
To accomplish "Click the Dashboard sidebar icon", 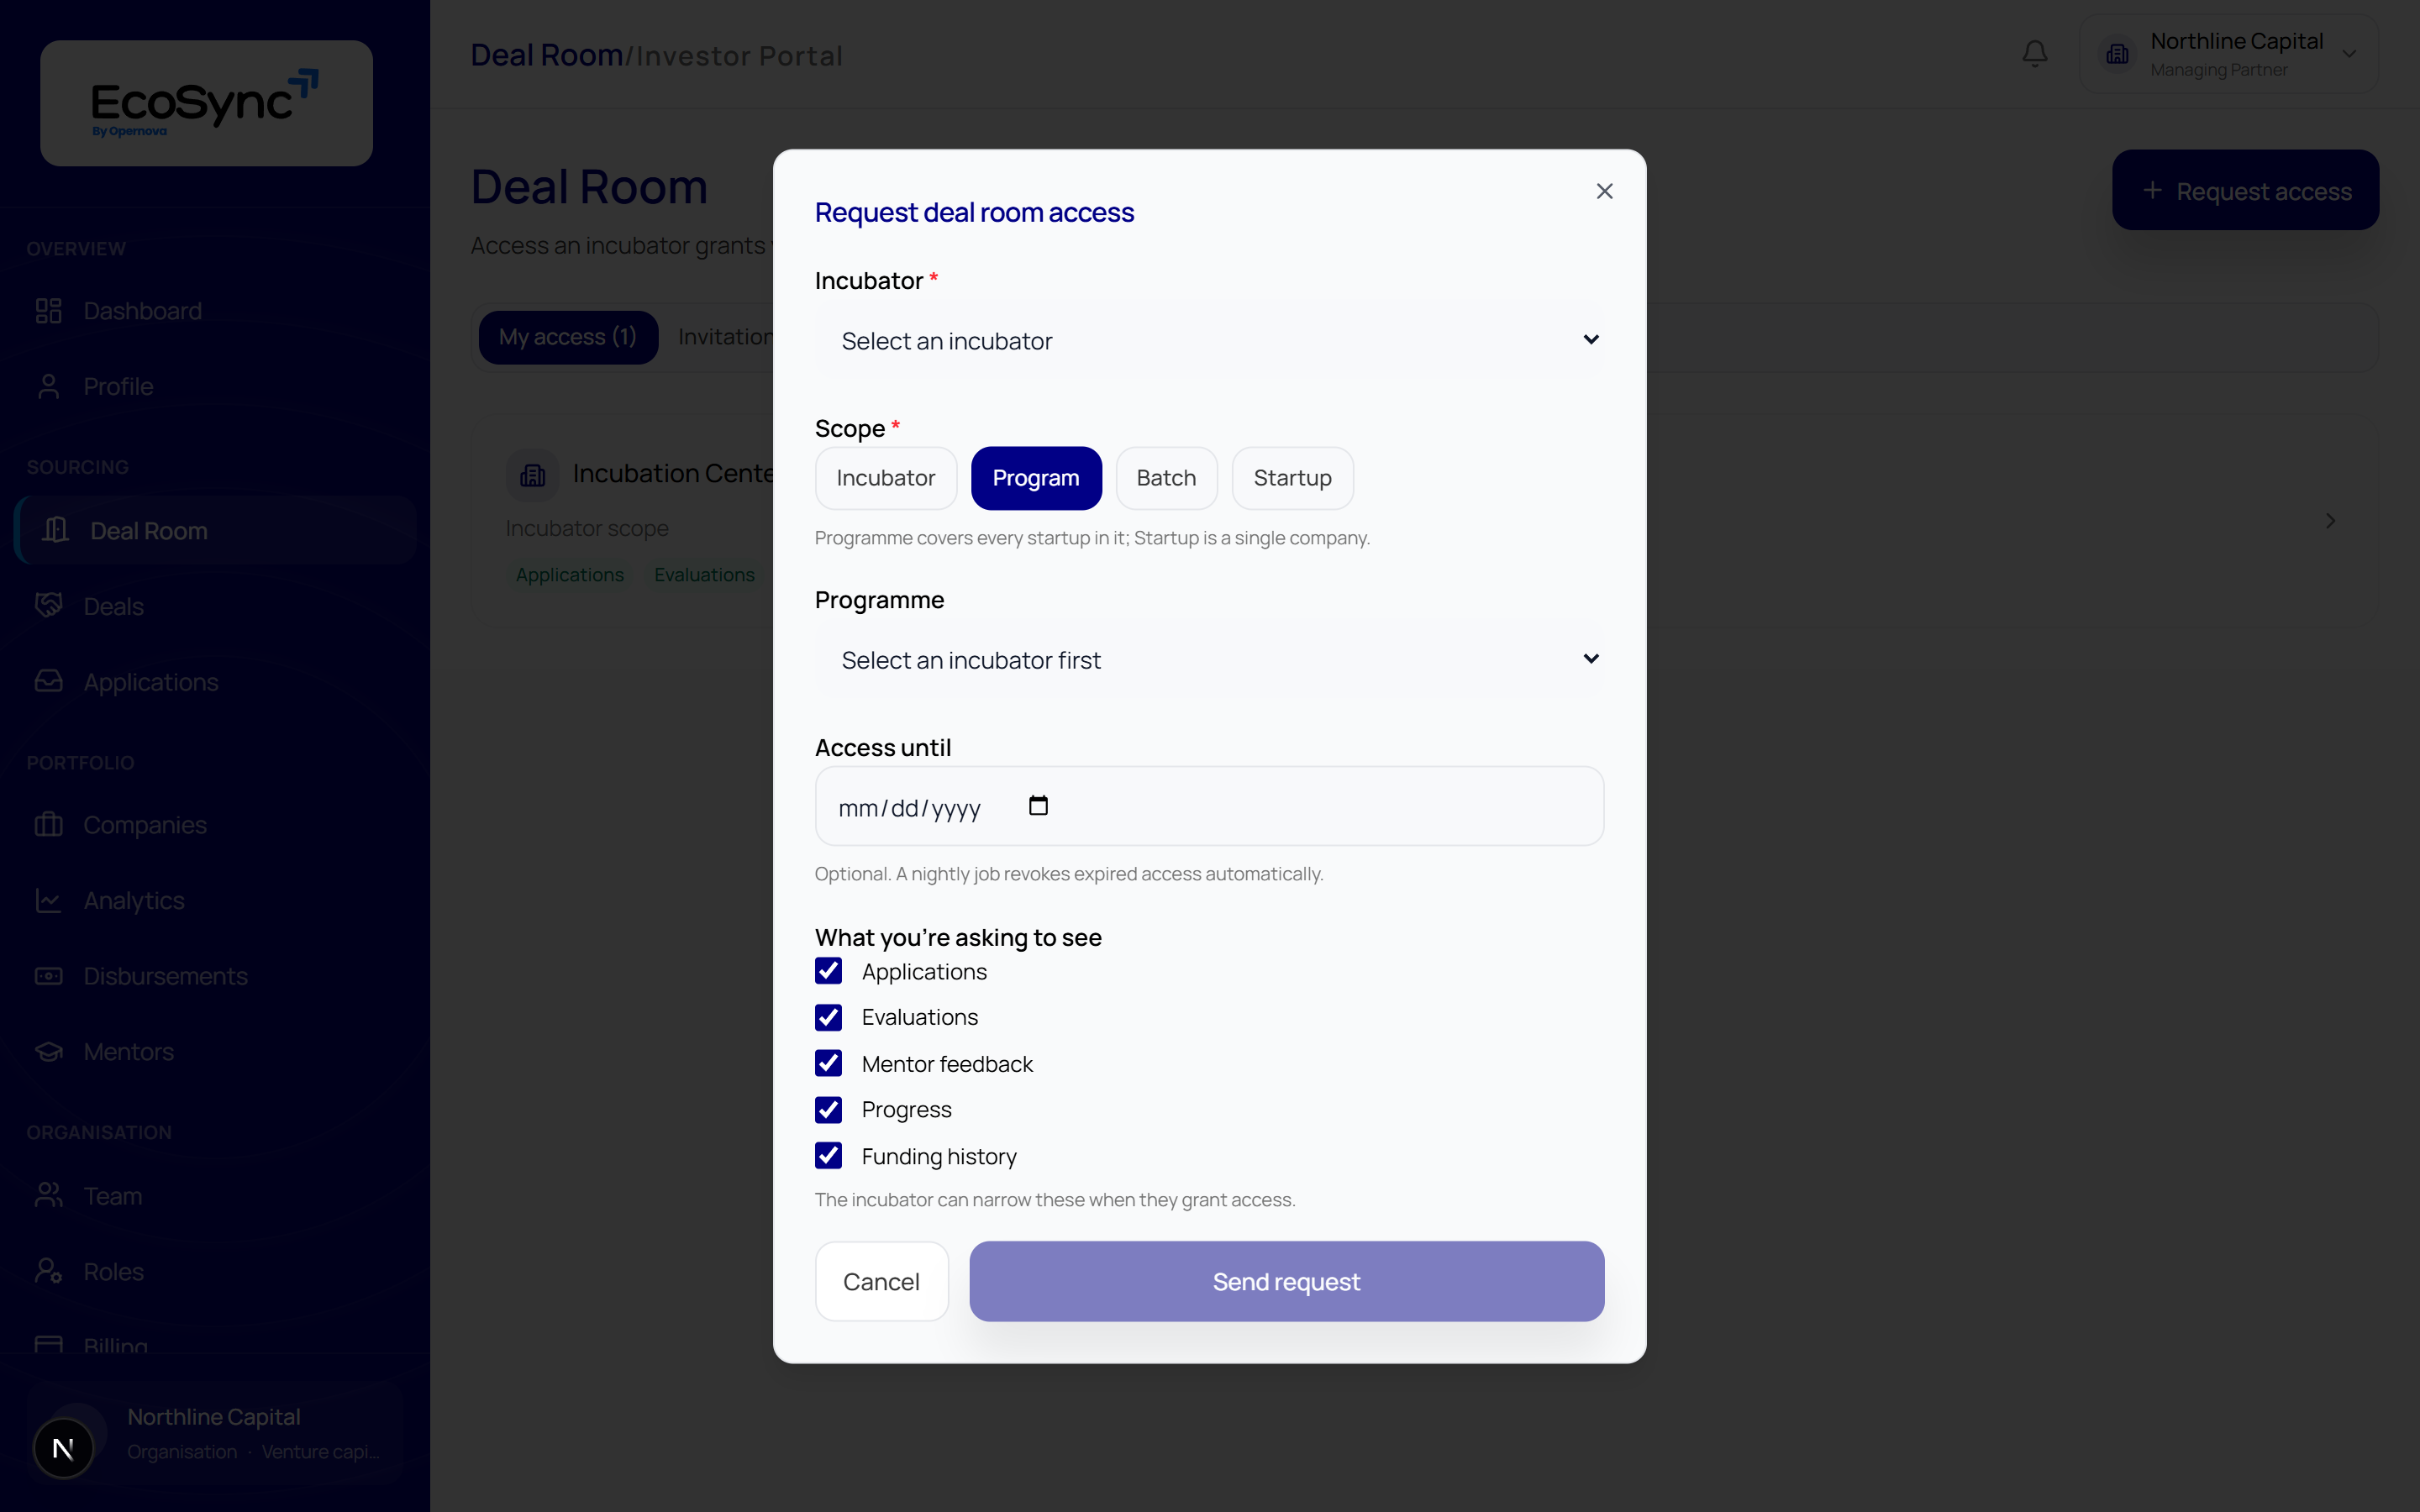I will point(48,311).
